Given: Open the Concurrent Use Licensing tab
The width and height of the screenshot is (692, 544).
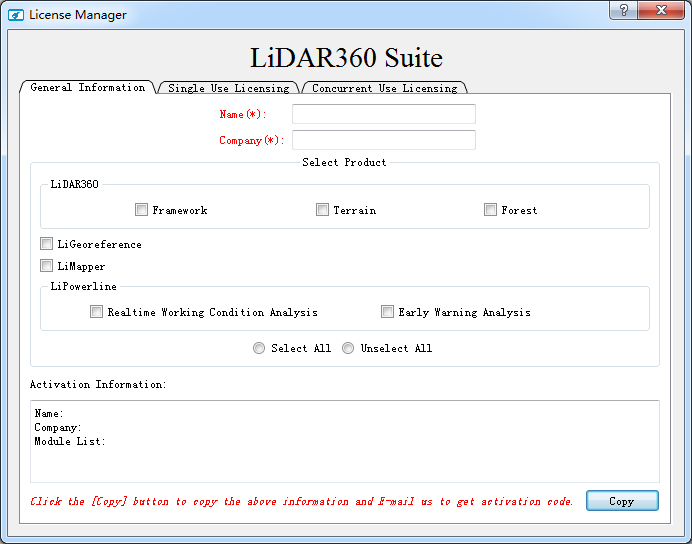Looking at the screenshot, I should (x=384, y=89).
